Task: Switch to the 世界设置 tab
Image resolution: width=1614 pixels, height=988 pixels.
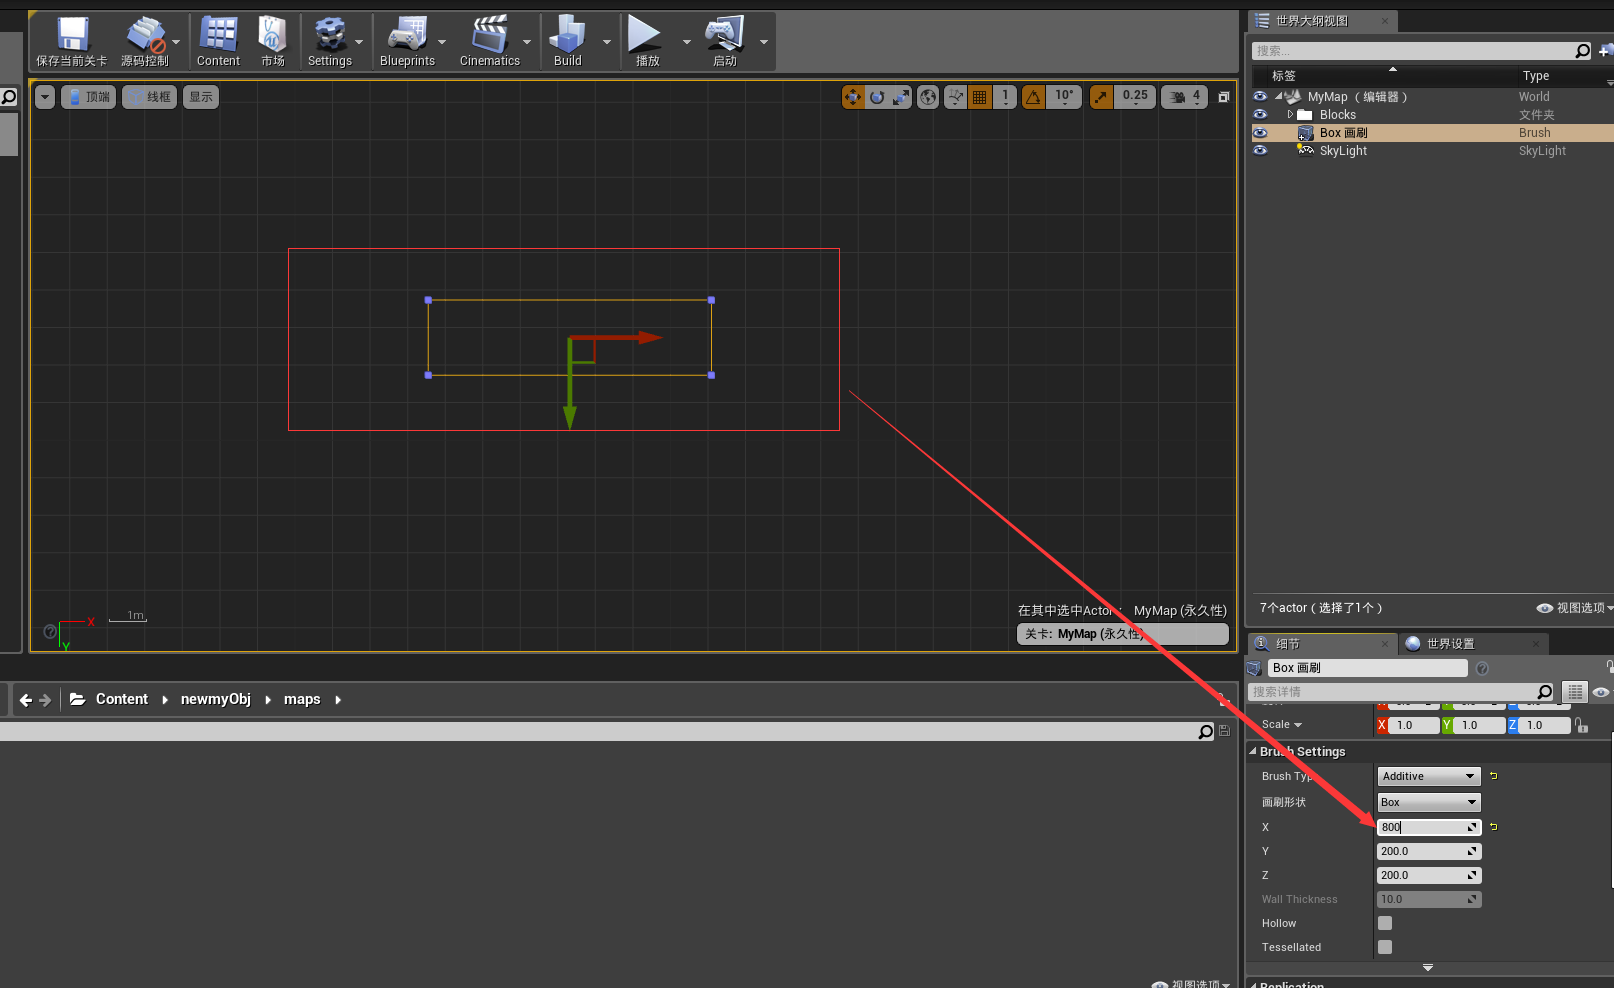Action: coord(1452,643)
